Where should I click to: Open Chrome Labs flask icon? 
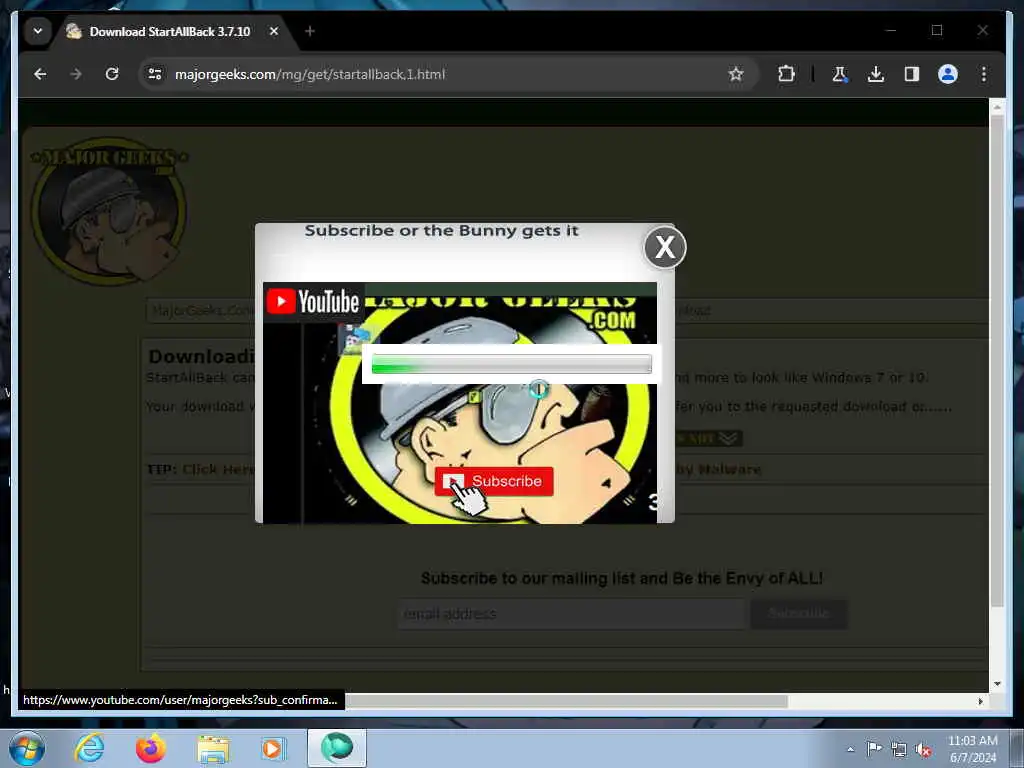coord(840,74)
